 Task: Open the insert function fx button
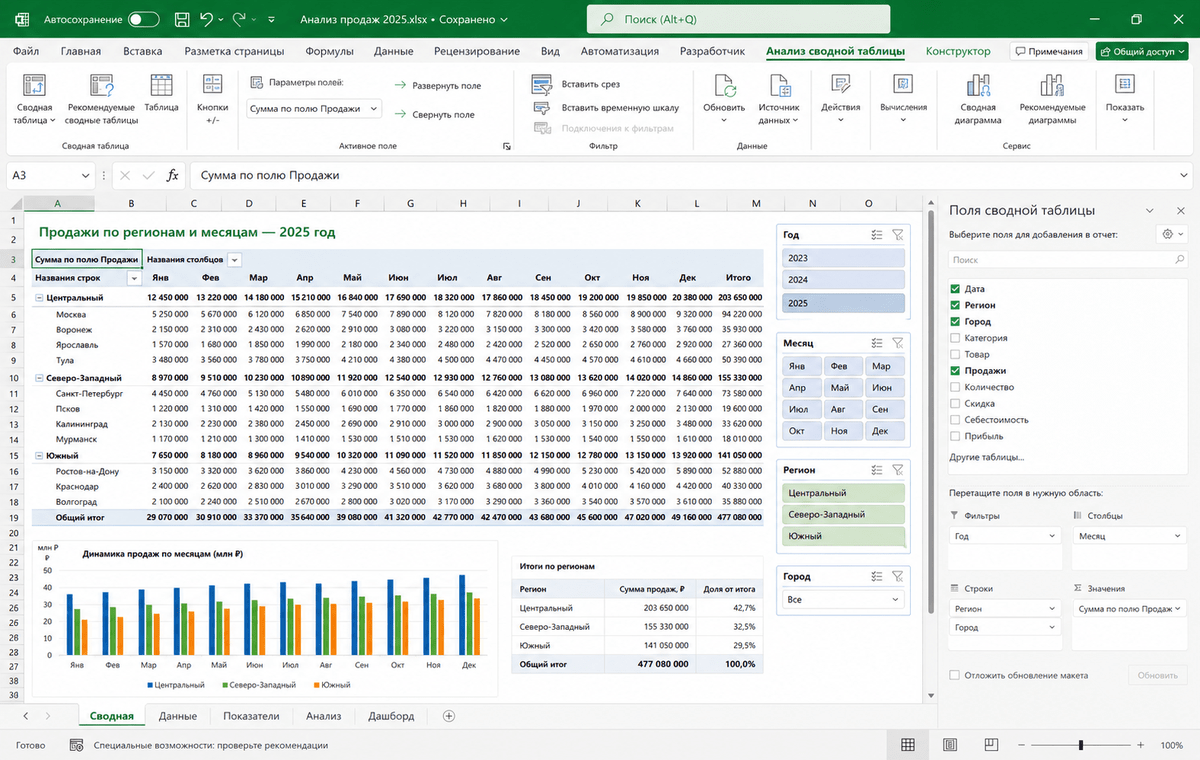point(172,175)
